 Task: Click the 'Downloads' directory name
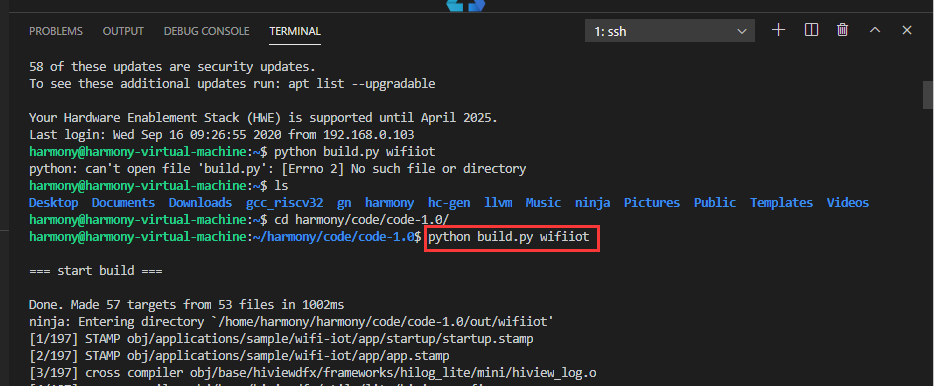click(x=200, y=203)
